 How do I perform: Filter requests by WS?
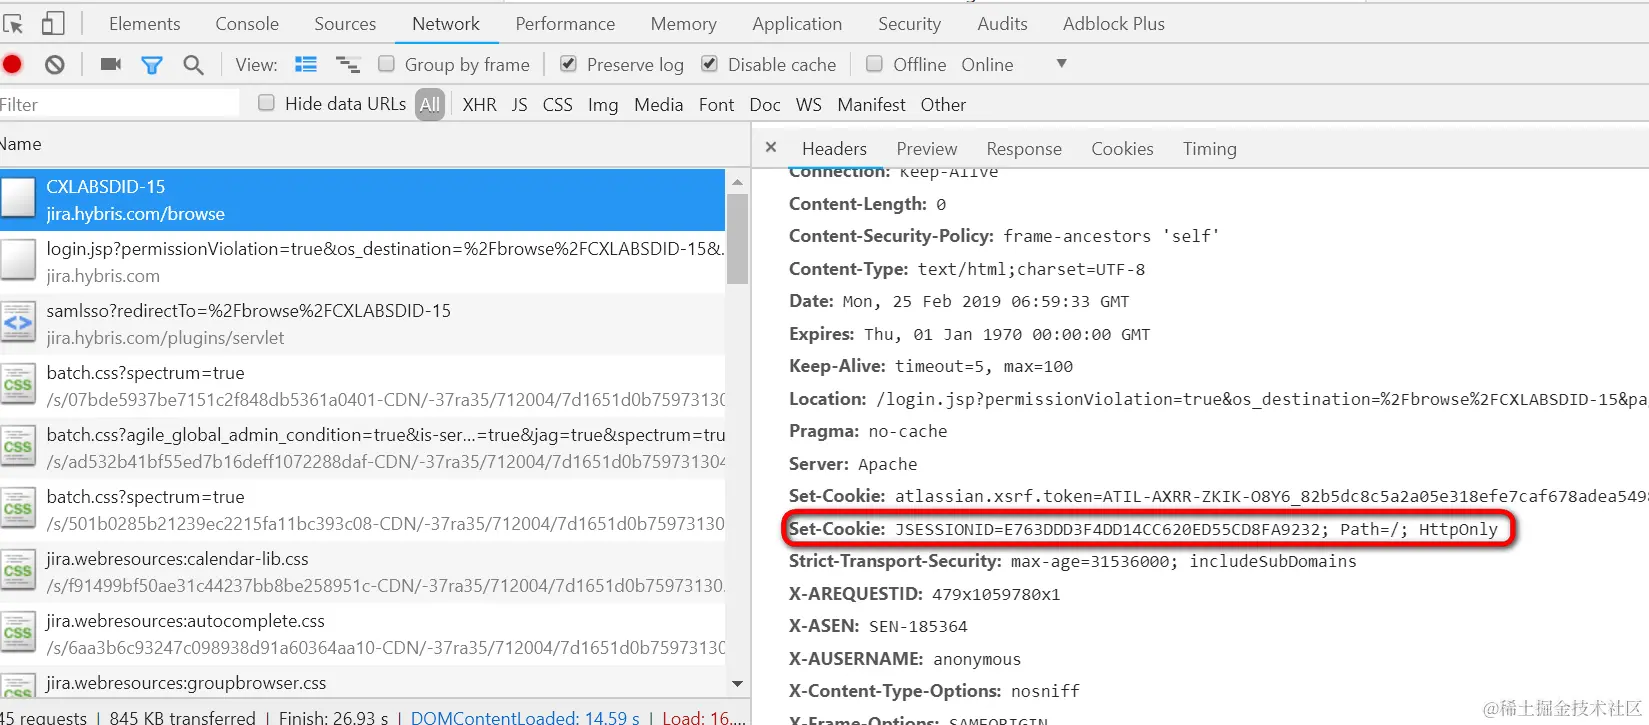[x=808, y=104]
